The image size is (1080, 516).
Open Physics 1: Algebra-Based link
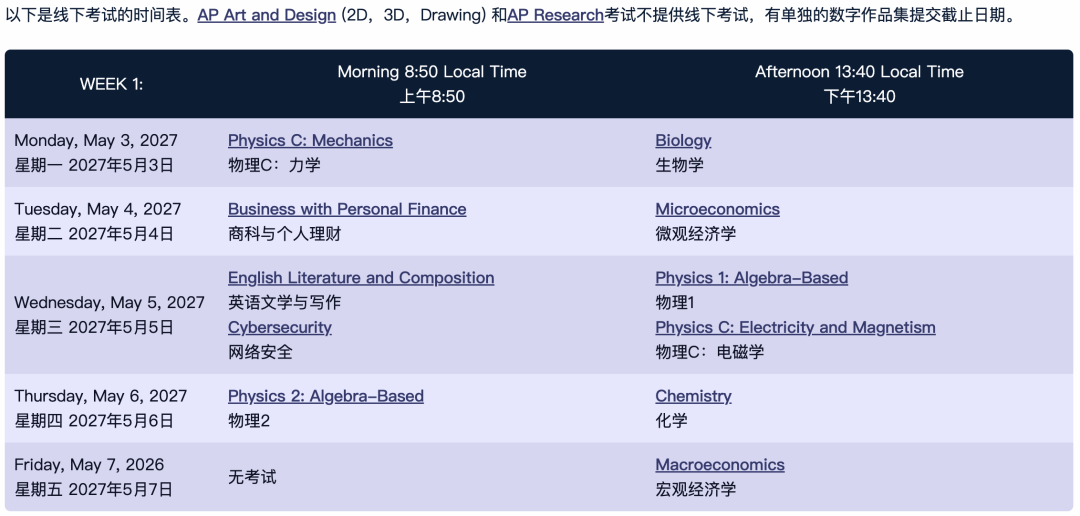pyautogui.click(x=751, y=278)
